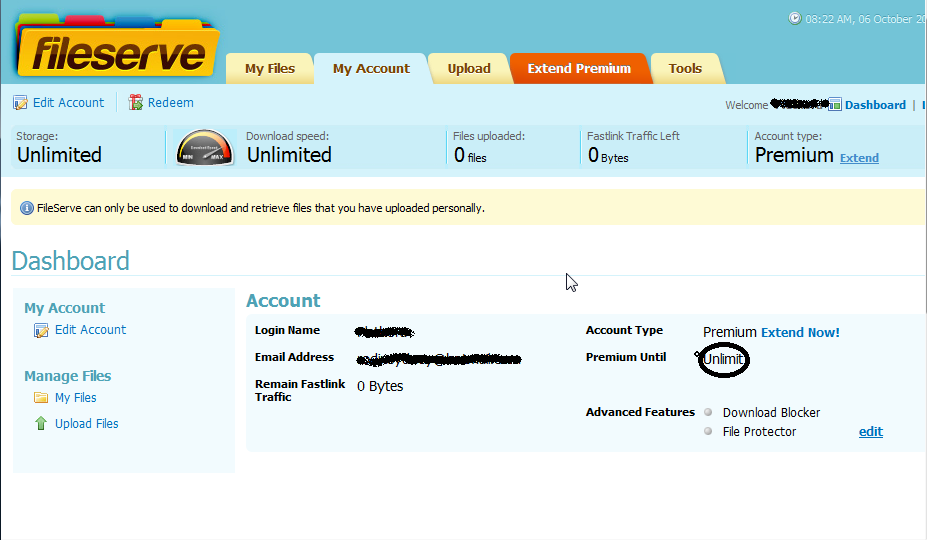Click the Email Address label
Screen dimensions: 927x540
point(294,357)
